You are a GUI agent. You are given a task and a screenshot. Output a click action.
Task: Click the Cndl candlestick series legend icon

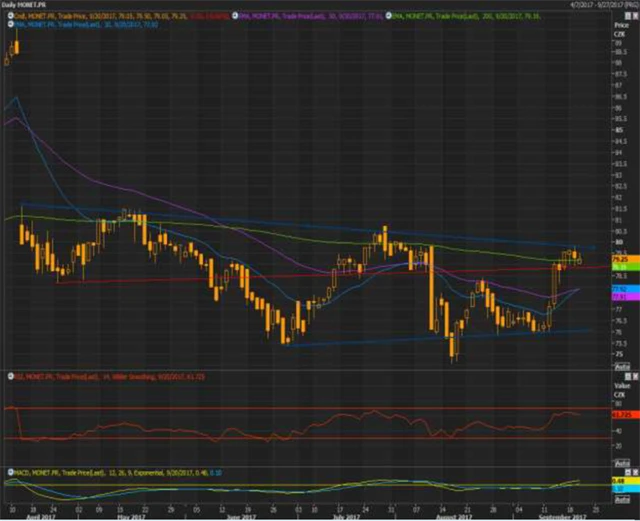tap(8, 16)
